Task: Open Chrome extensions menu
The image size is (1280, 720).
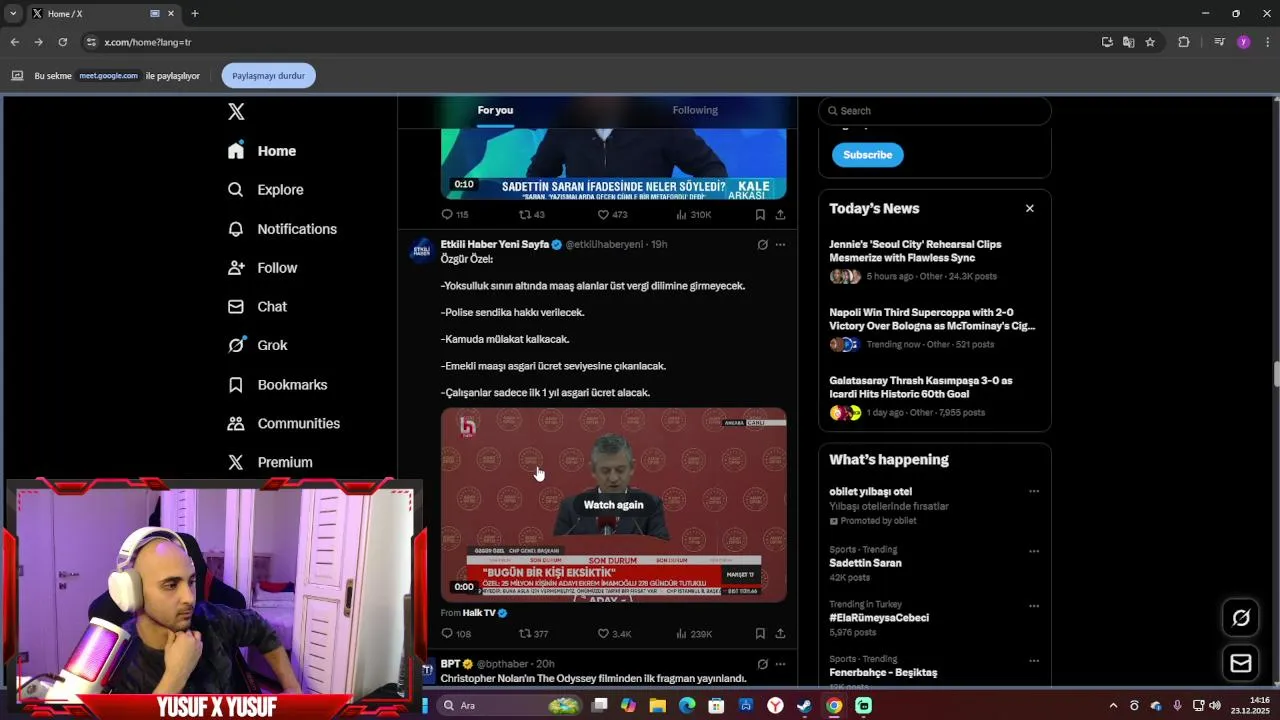Action: [x=1184, y=42]
